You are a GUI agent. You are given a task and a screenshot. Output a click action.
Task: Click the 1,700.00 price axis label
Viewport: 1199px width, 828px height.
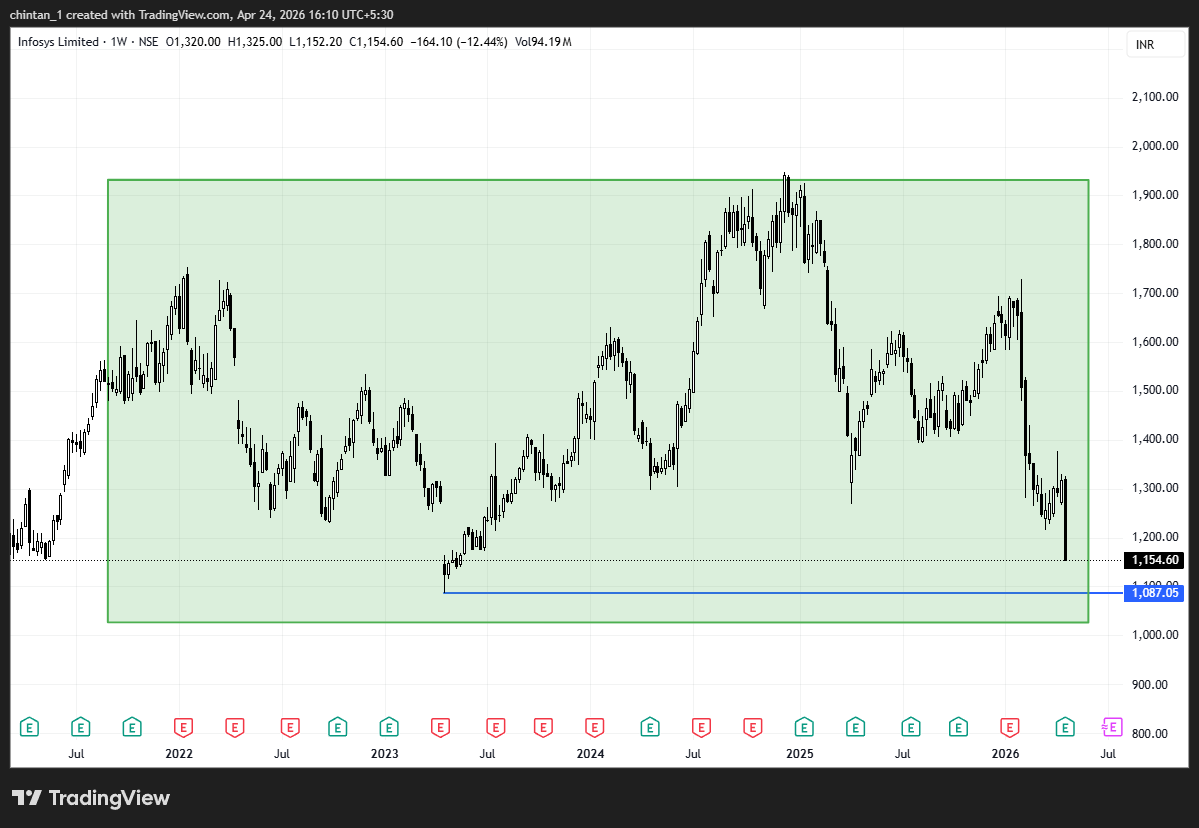click(x=1155, y=293)
